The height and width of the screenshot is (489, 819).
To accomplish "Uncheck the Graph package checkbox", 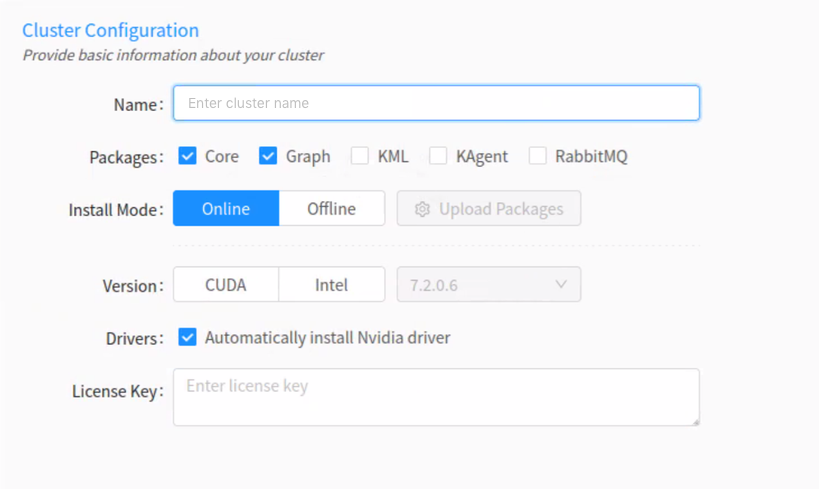I will click(x=268, y=156).
